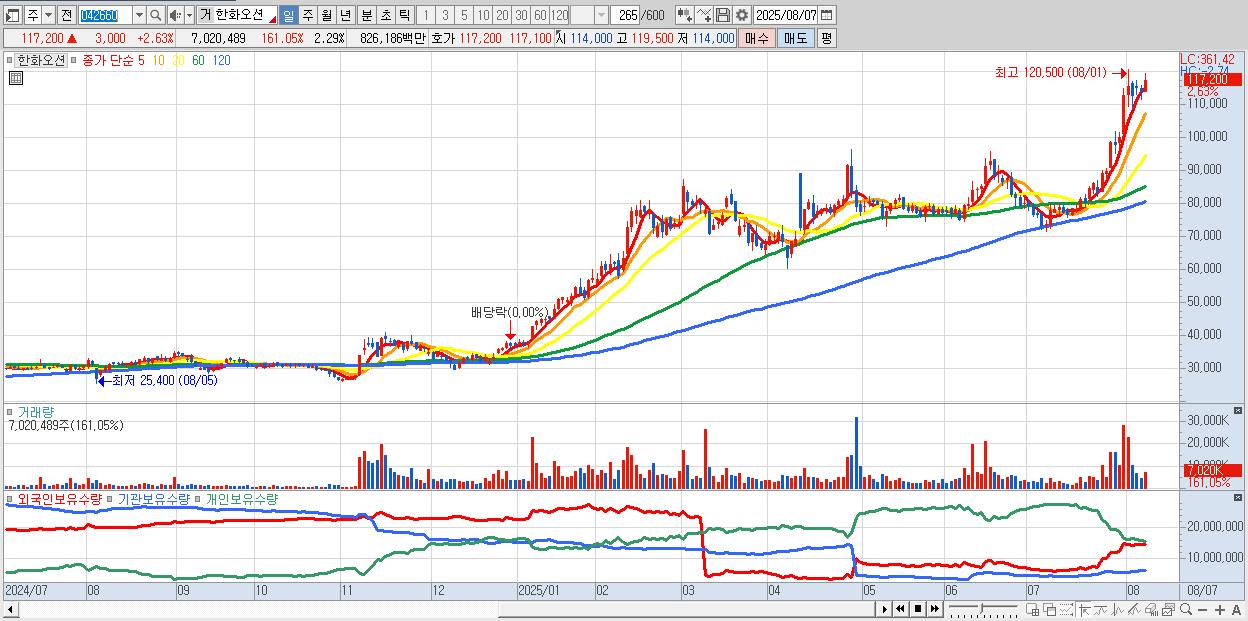Viewport: 1248px width, 621px height.
Task: Click the 매도 sell button
Action: pos(795,38)
